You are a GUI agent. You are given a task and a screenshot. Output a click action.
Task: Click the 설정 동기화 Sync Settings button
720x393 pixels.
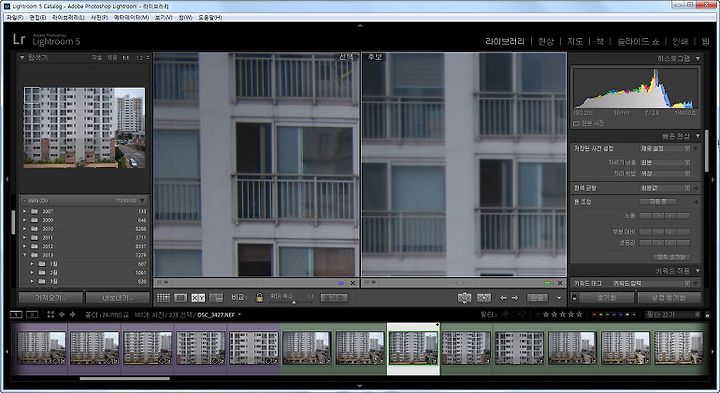(x=669, y=298)
